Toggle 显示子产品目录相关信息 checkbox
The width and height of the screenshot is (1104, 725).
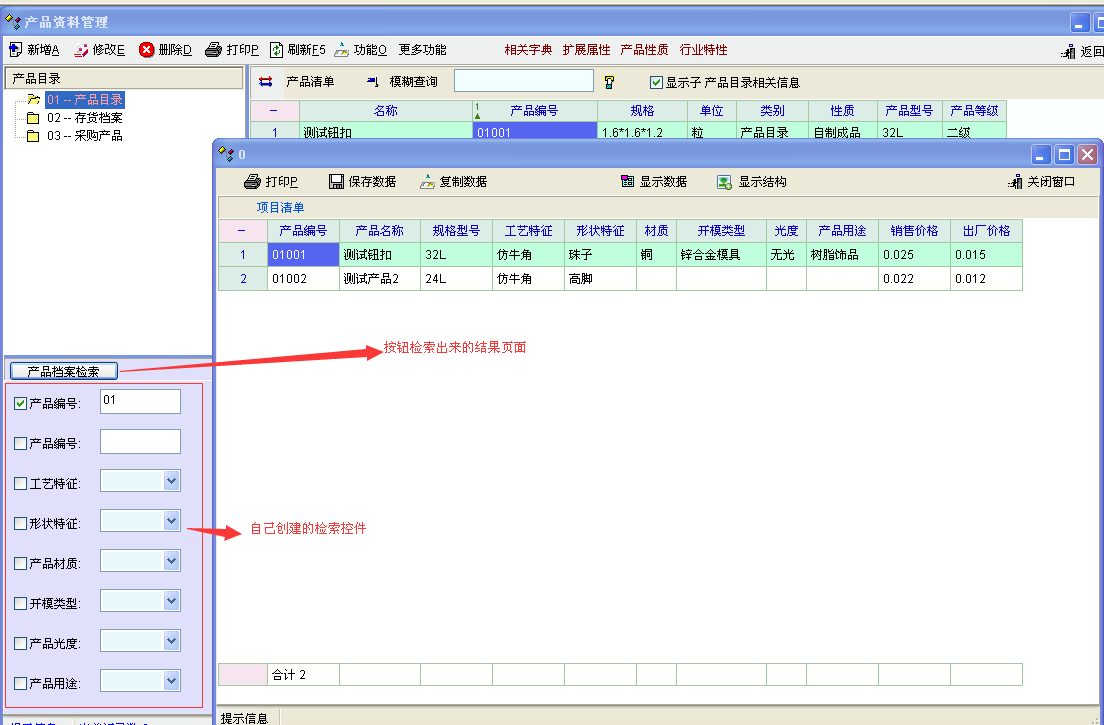coord(657,83)
